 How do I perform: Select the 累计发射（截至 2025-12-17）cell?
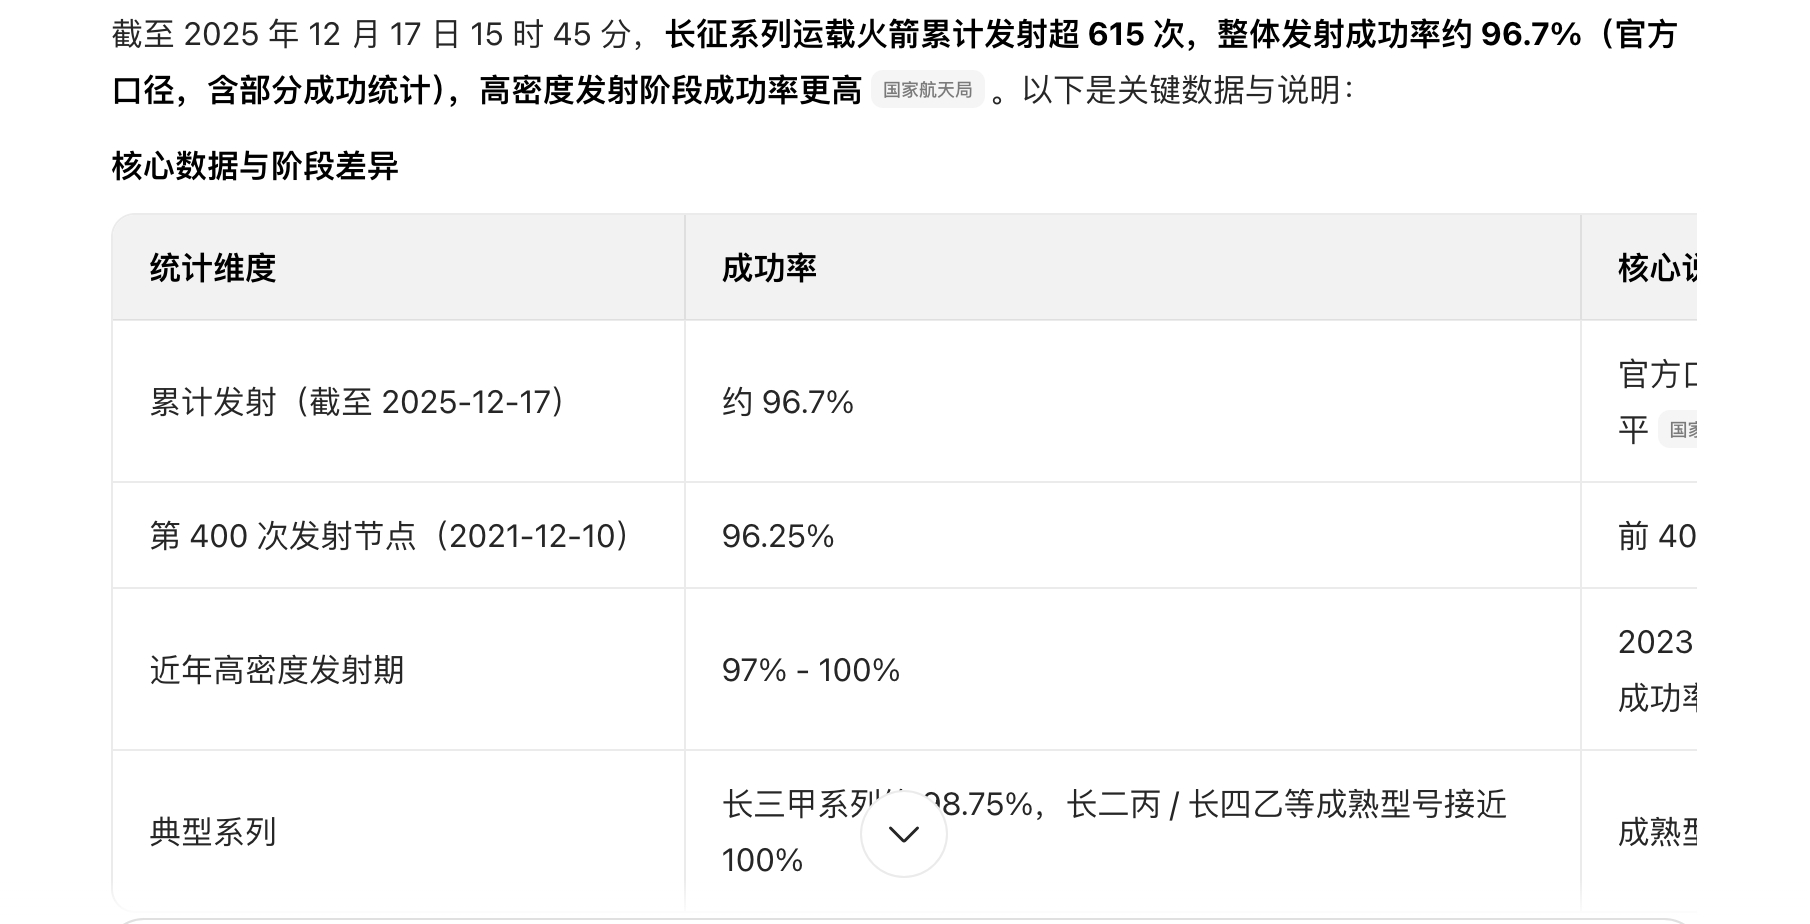358,402
